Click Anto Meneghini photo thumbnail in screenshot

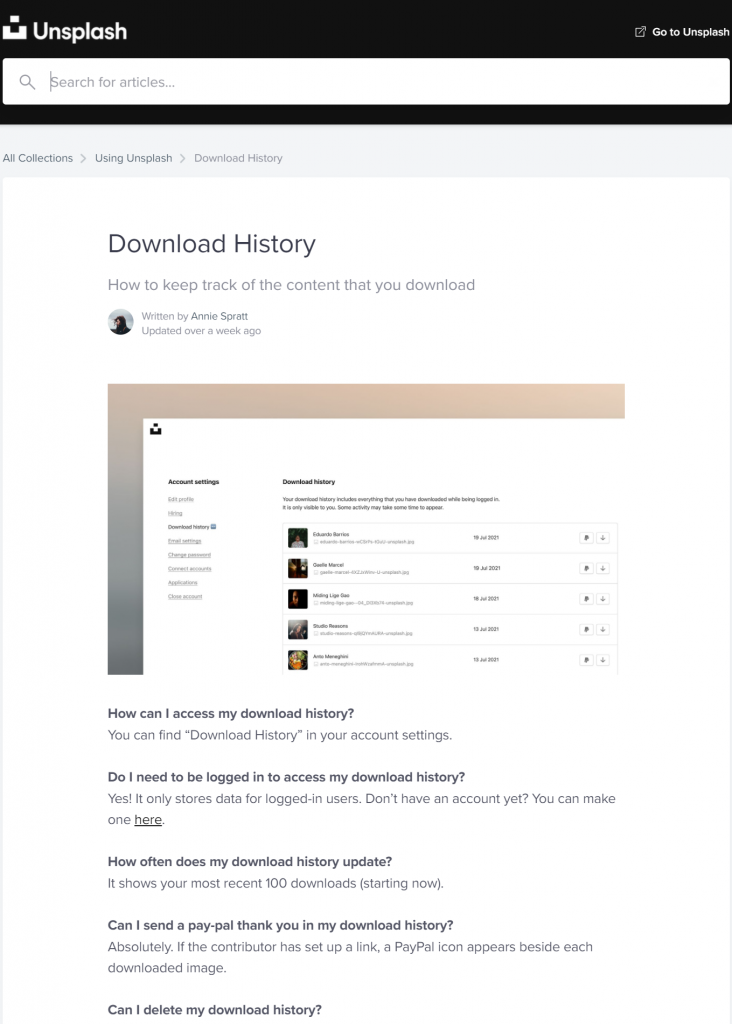pos(297,660)
